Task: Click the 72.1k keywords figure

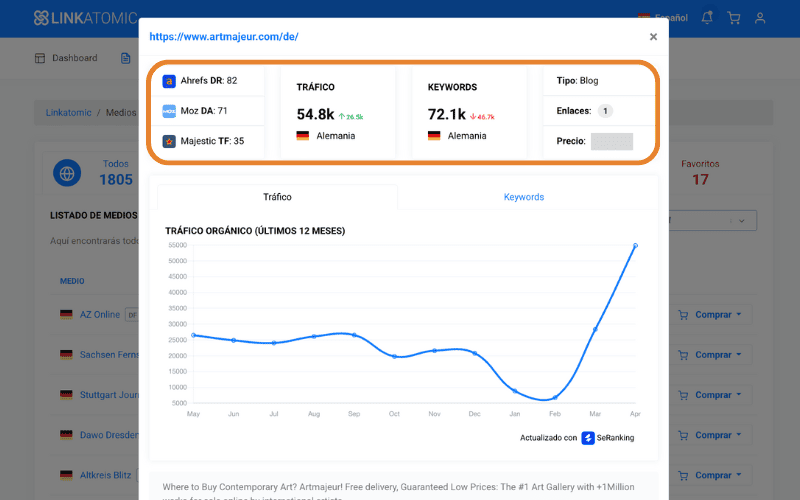Action: [446, 114]
